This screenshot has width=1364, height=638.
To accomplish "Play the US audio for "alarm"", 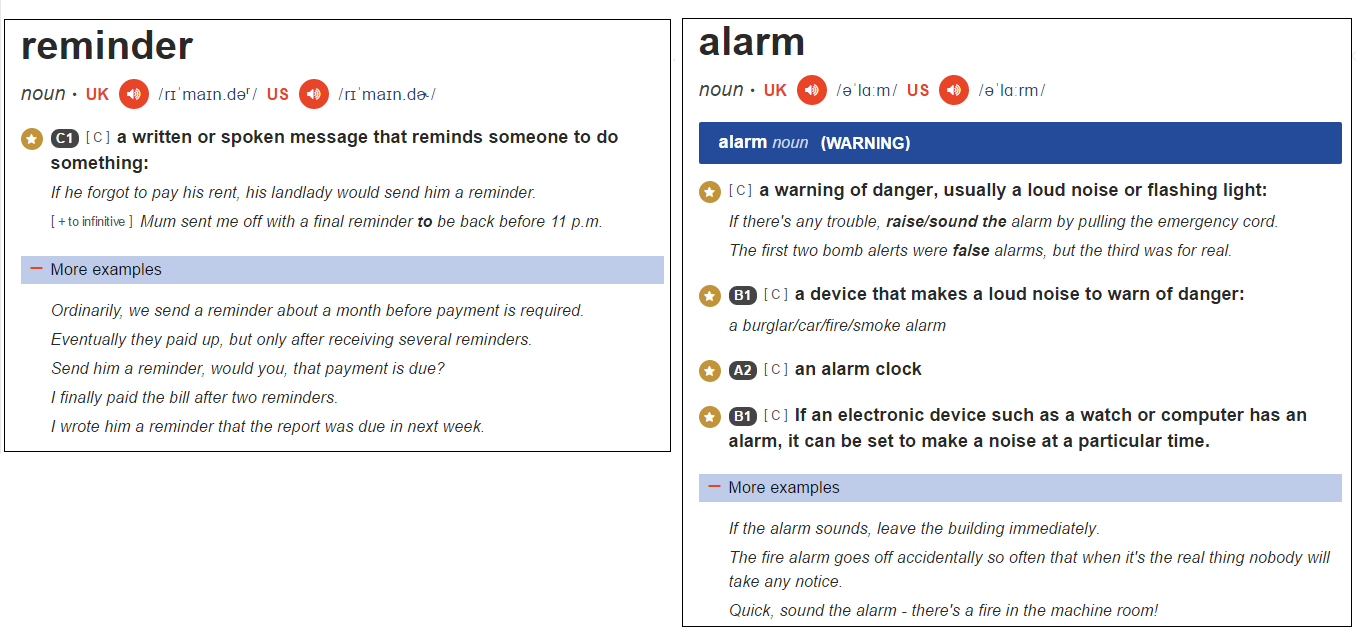I will 953,89.
